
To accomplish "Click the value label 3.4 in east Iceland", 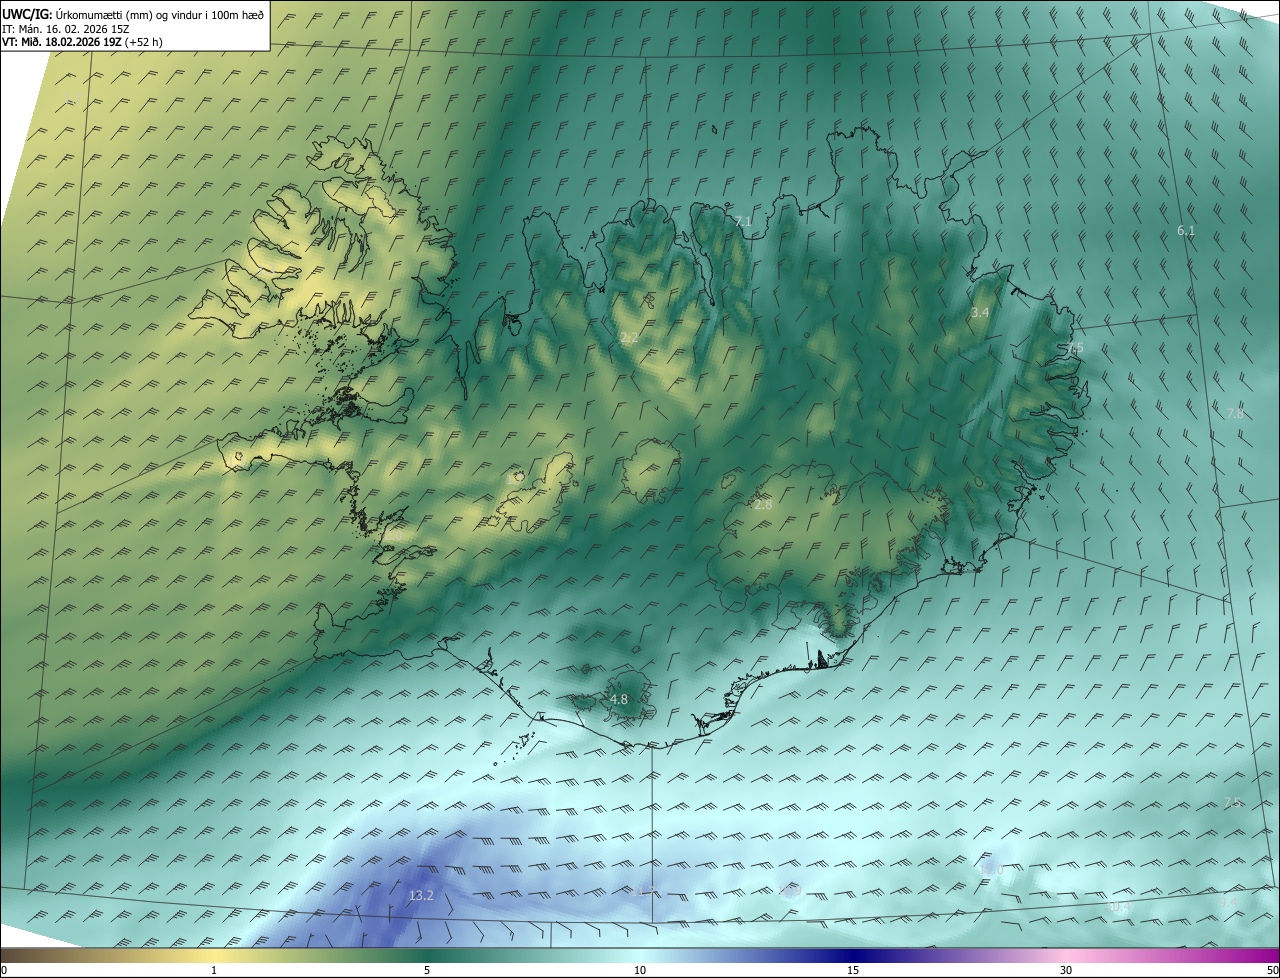I will [980, 313].
